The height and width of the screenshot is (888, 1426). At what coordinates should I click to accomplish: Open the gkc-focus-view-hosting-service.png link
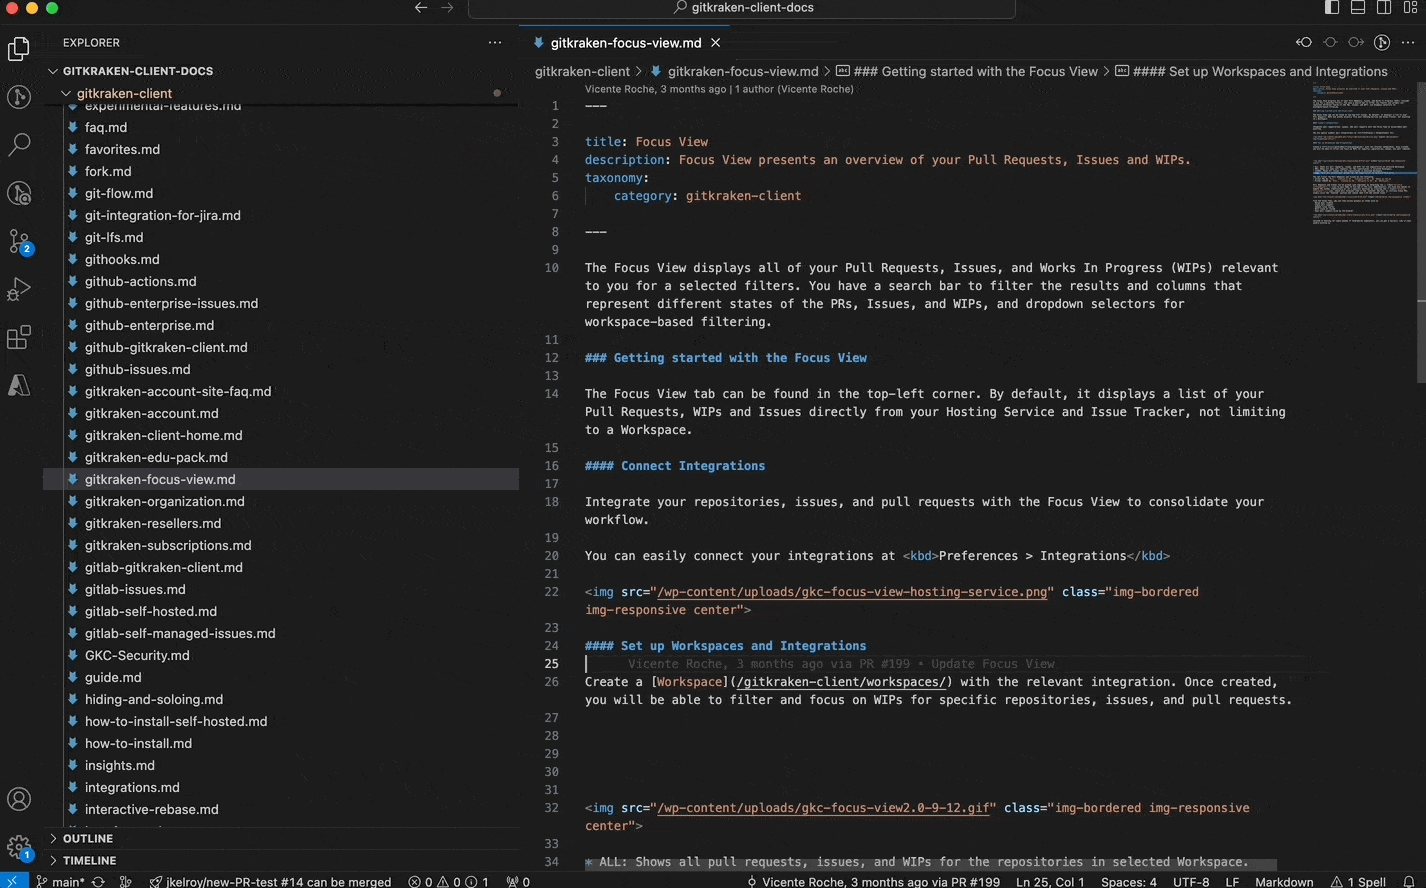tap(853, 592)
